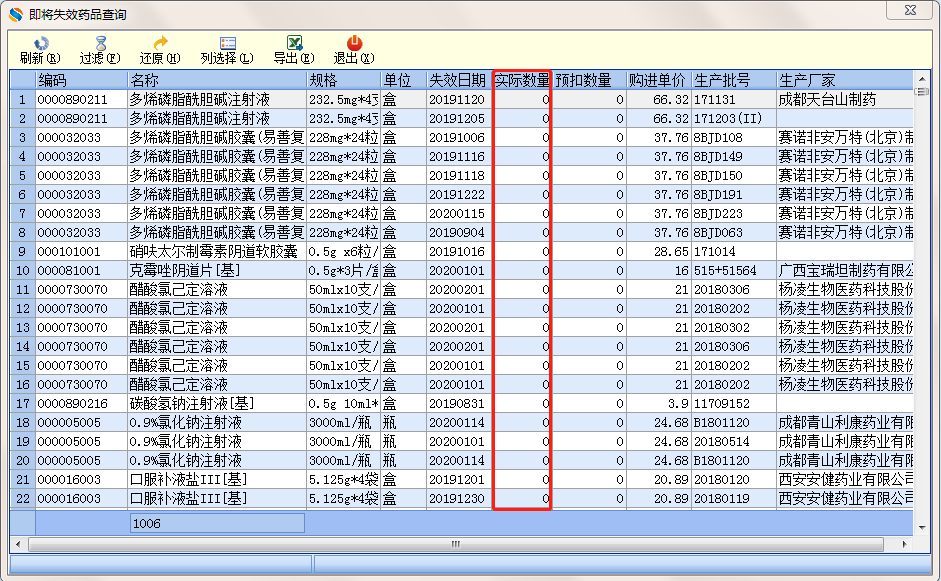Select row number 1 indicator
Viewport: 941px width, 581px height.
[x=23, y=100]
